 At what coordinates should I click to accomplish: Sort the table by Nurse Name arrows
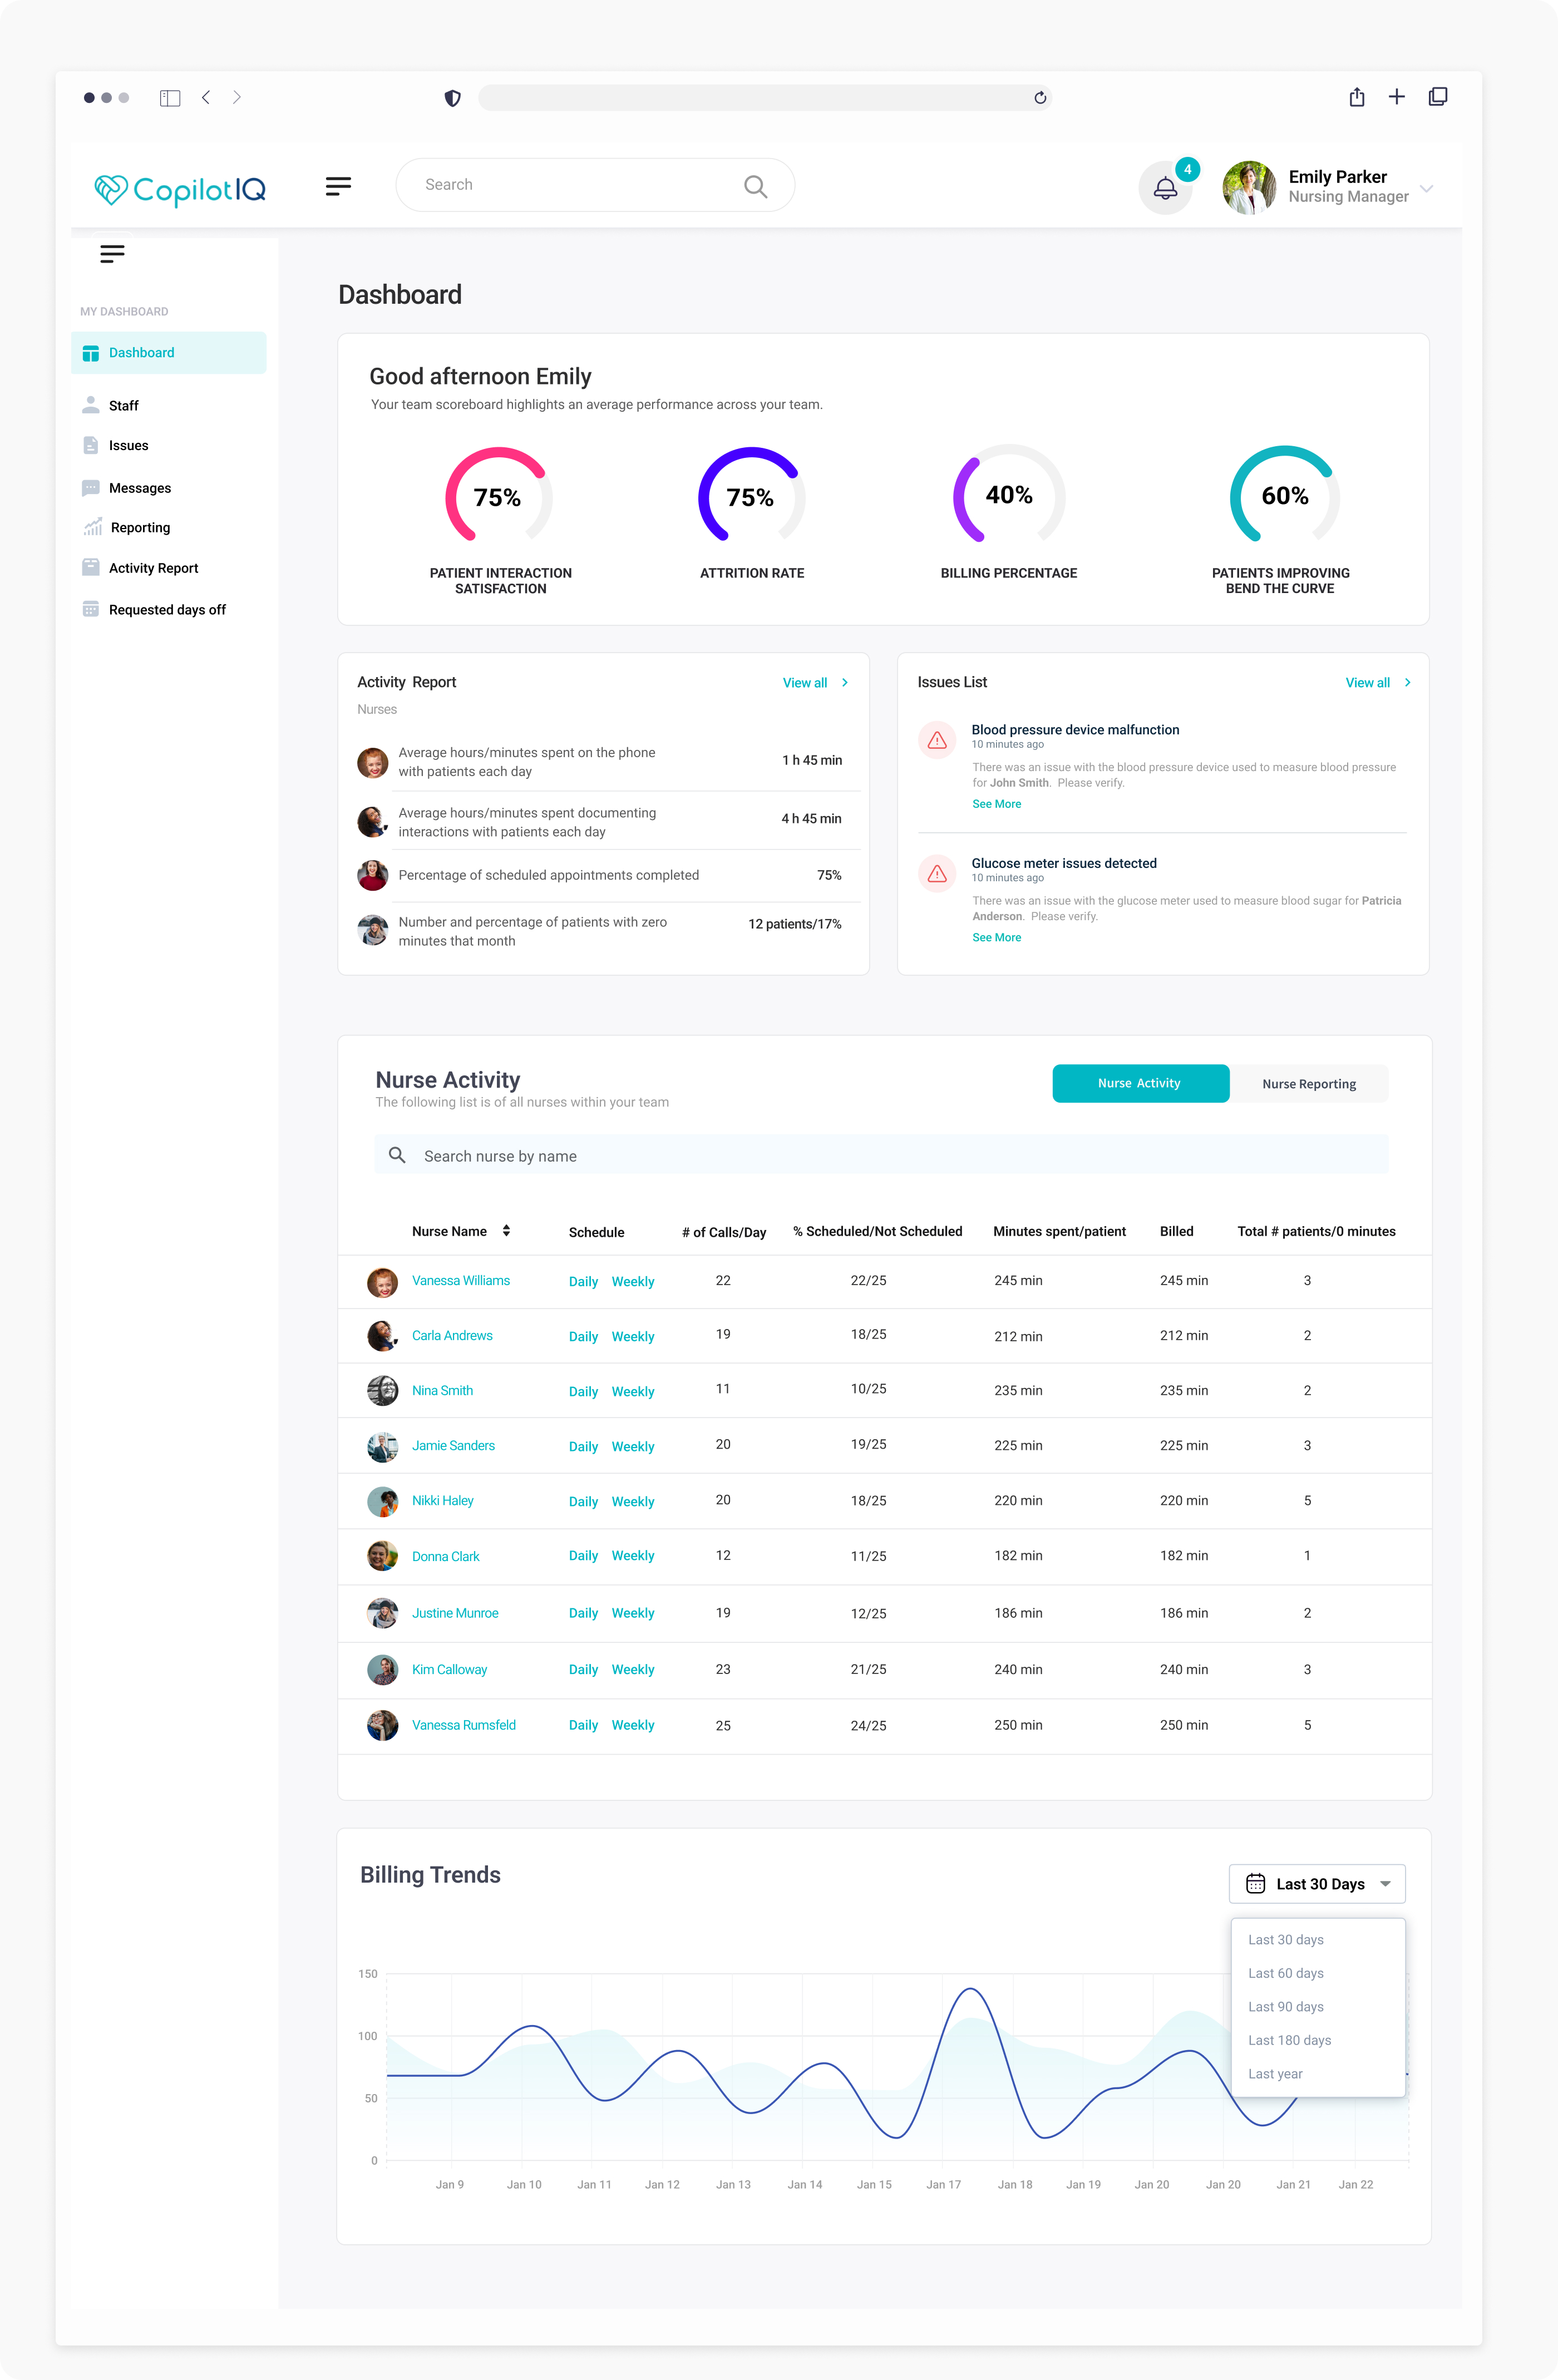coord(506,1231)
